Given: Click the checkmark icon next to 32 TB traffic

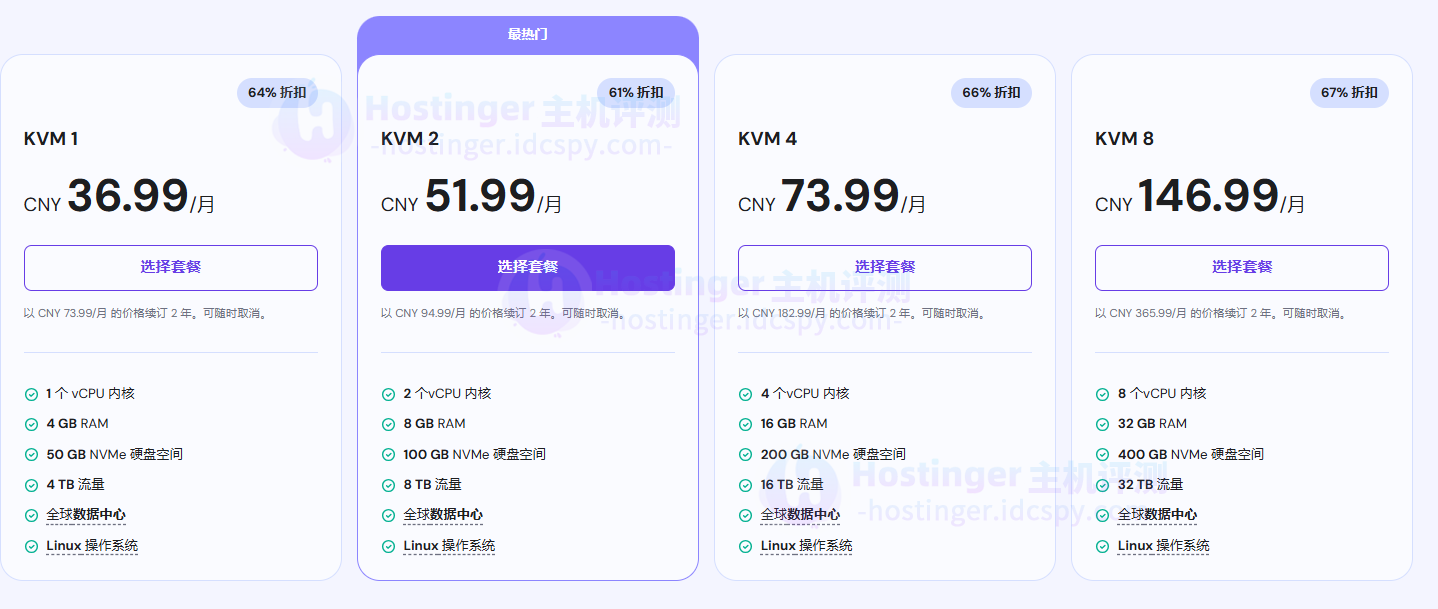Looking at the screenshot, I should pyautogui.click(x=1102, y=485).
